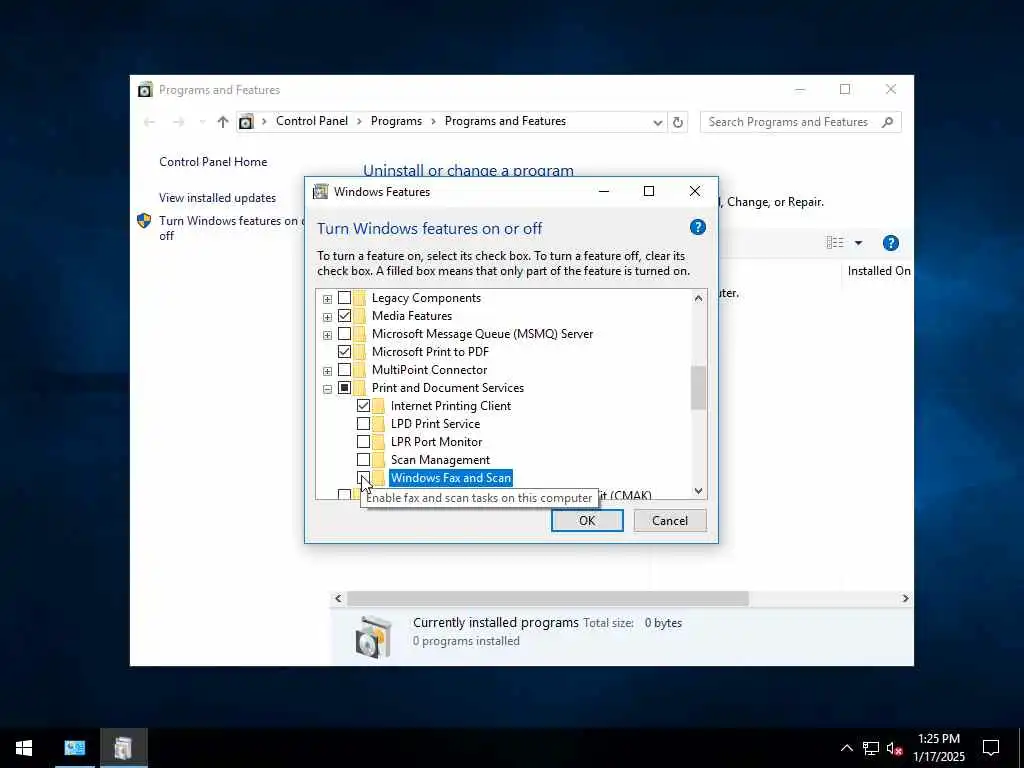1024x768 pixels.
Task: Click the shield icon next to Turn Windows features
Action: tap(144, 221)
